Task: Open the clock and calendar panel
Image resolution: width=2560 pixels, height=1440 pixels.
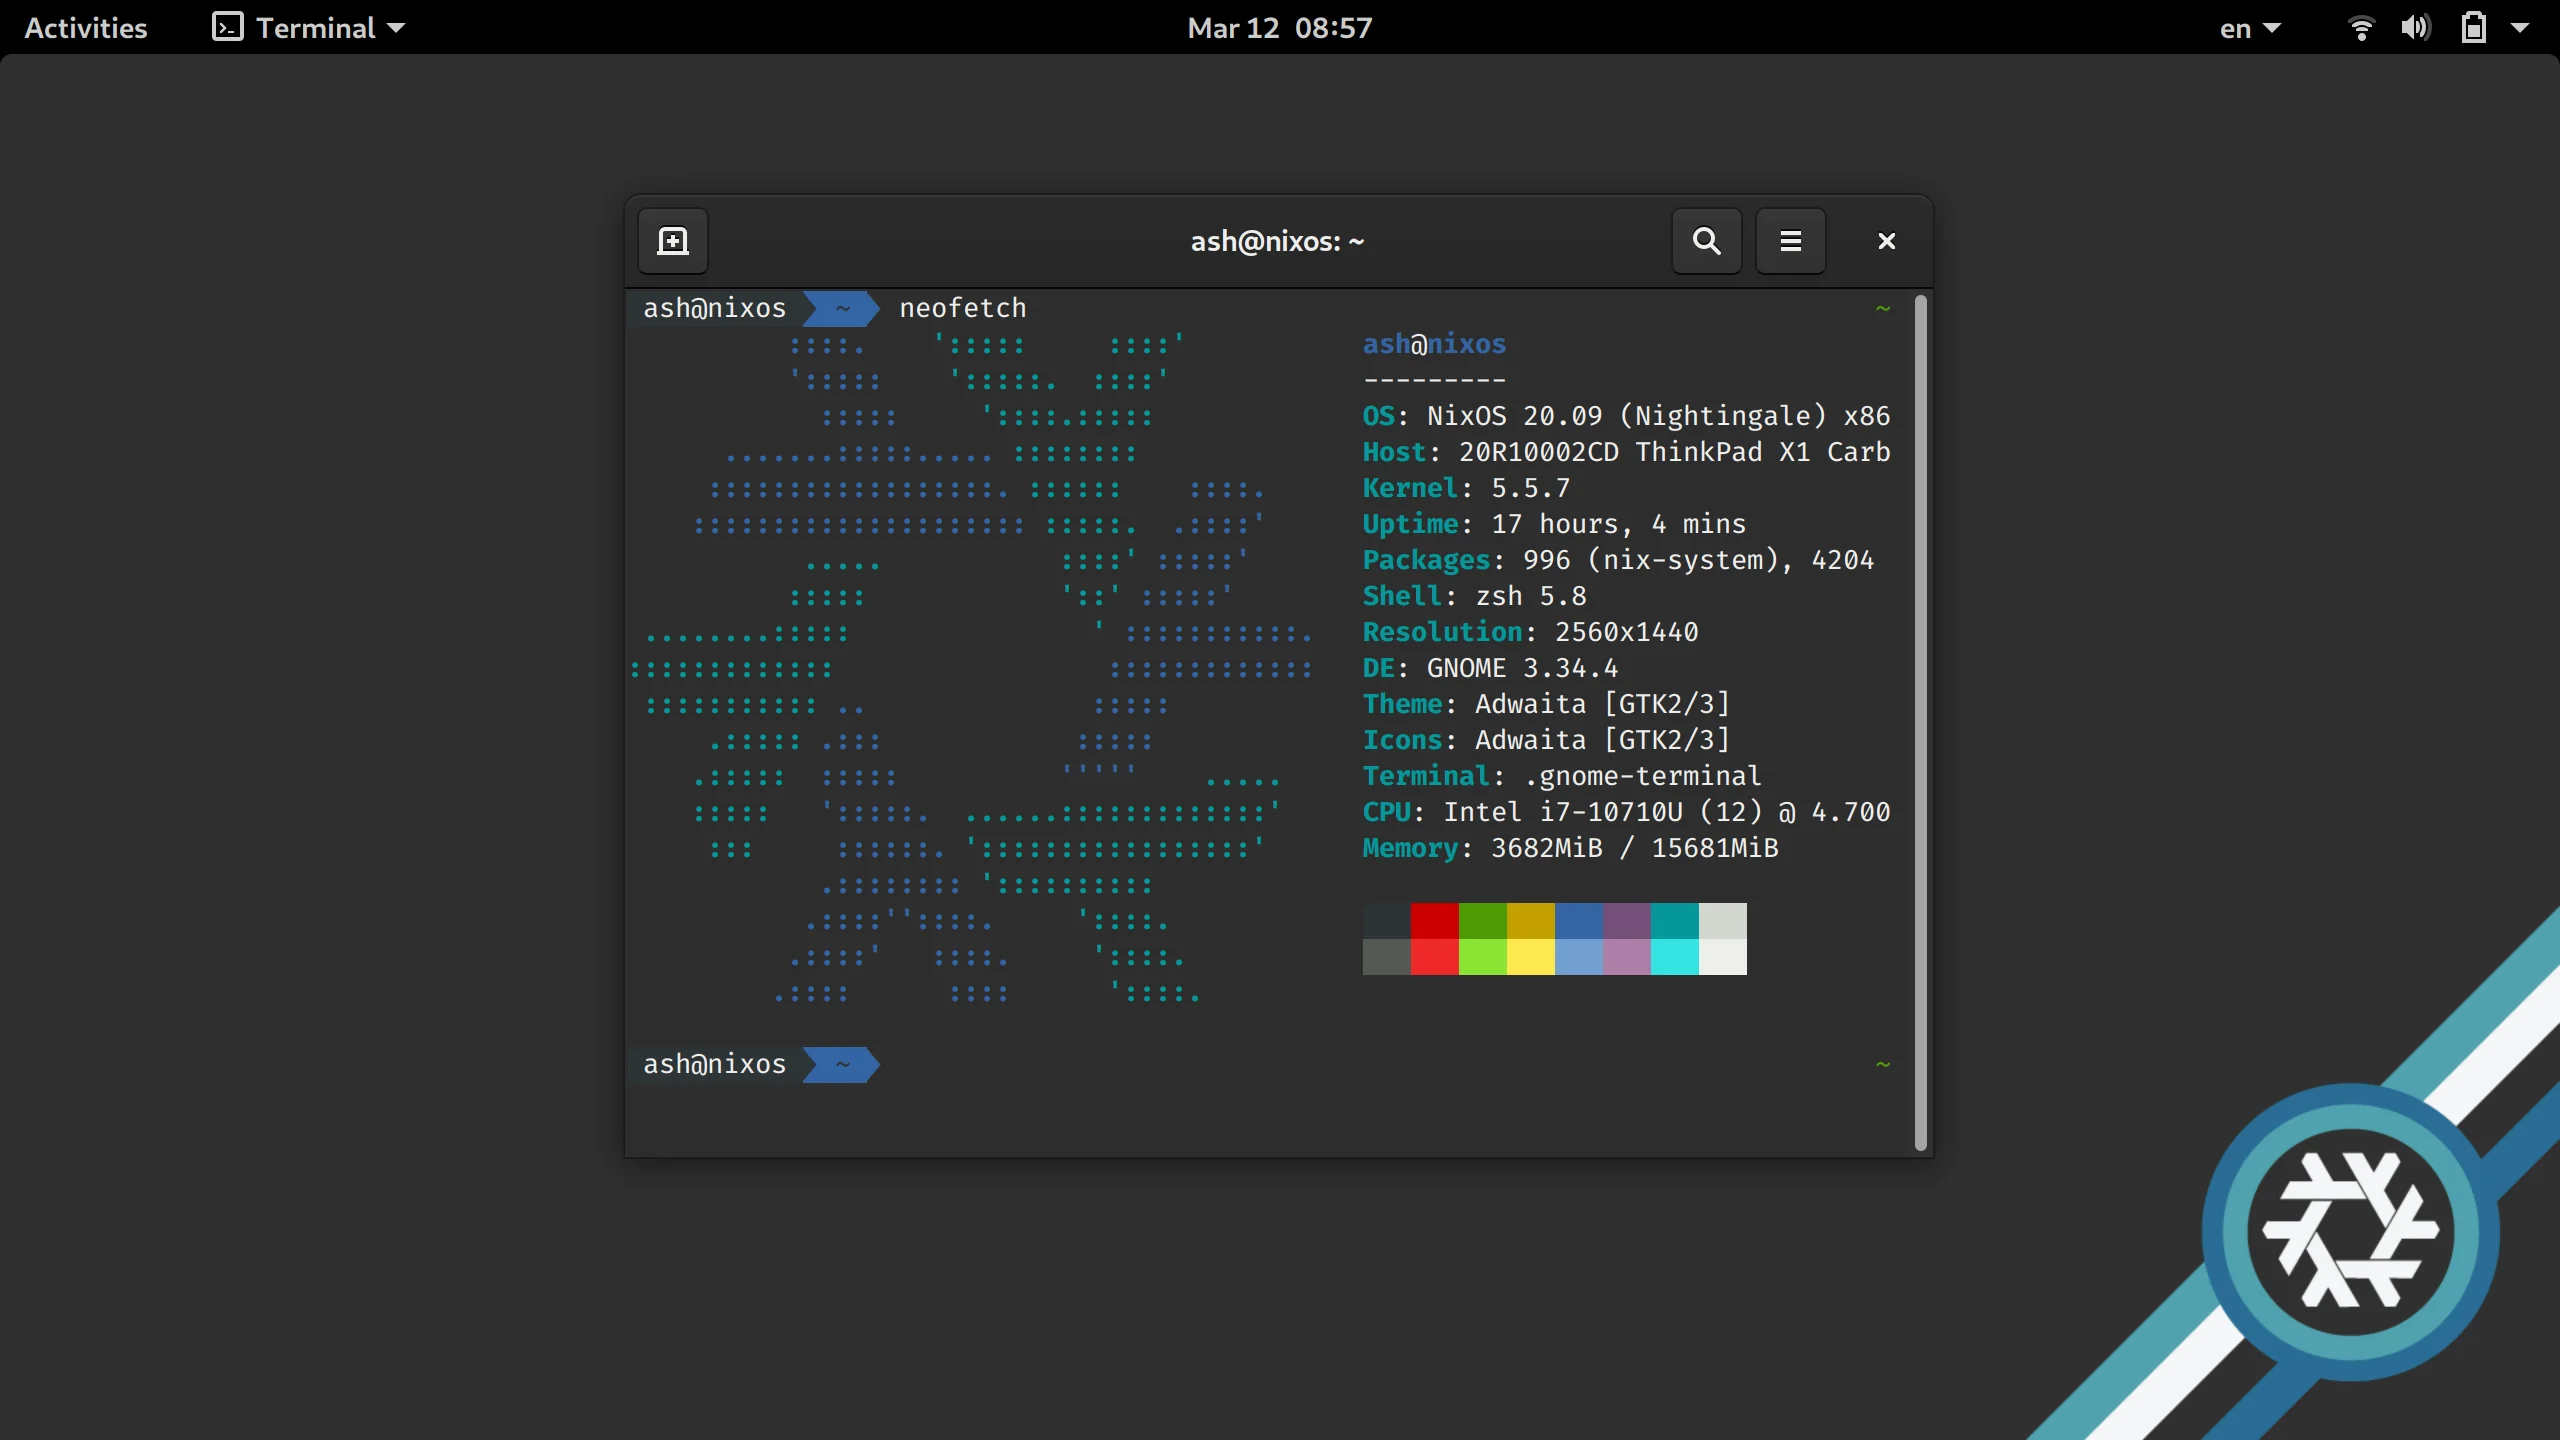Action: coord(1280,28)
